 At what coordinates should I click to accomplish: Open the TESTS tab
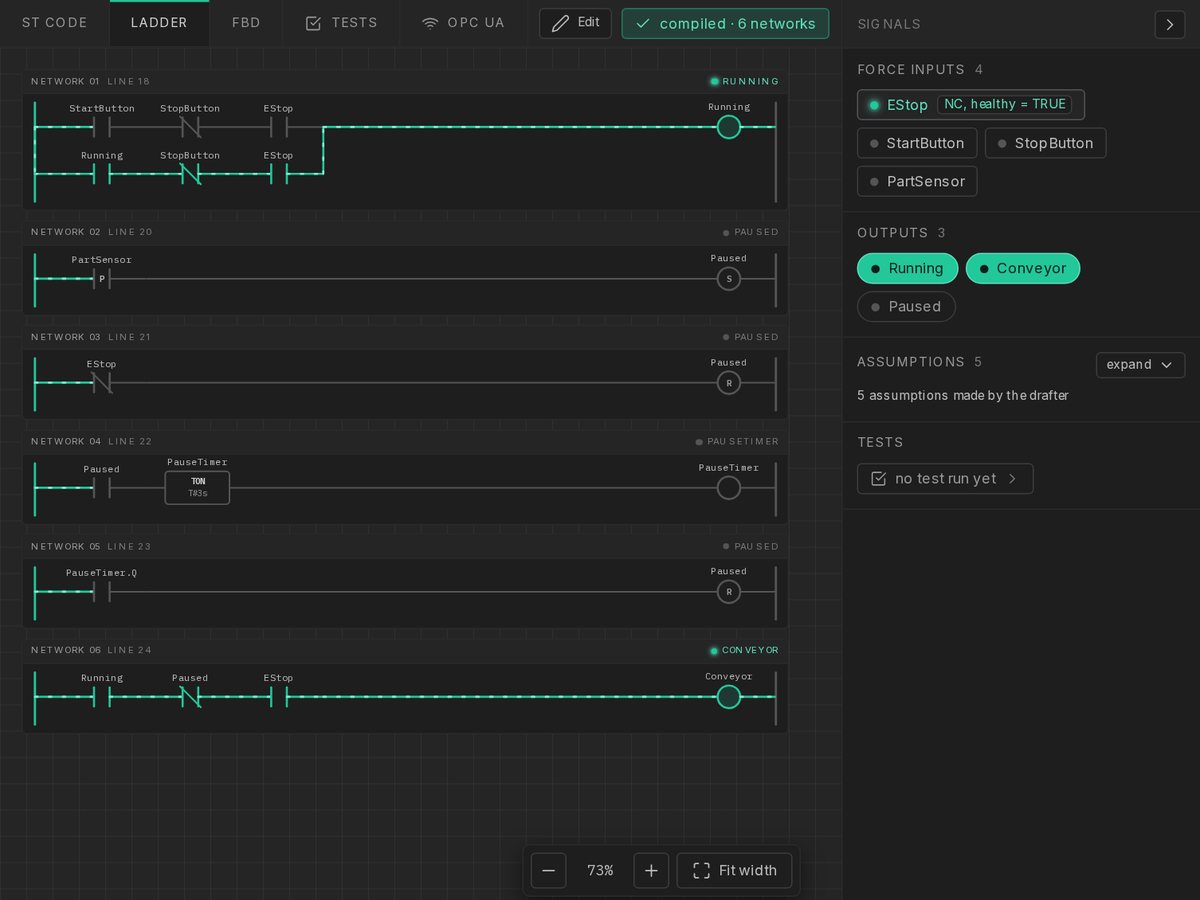pos(341,23)
